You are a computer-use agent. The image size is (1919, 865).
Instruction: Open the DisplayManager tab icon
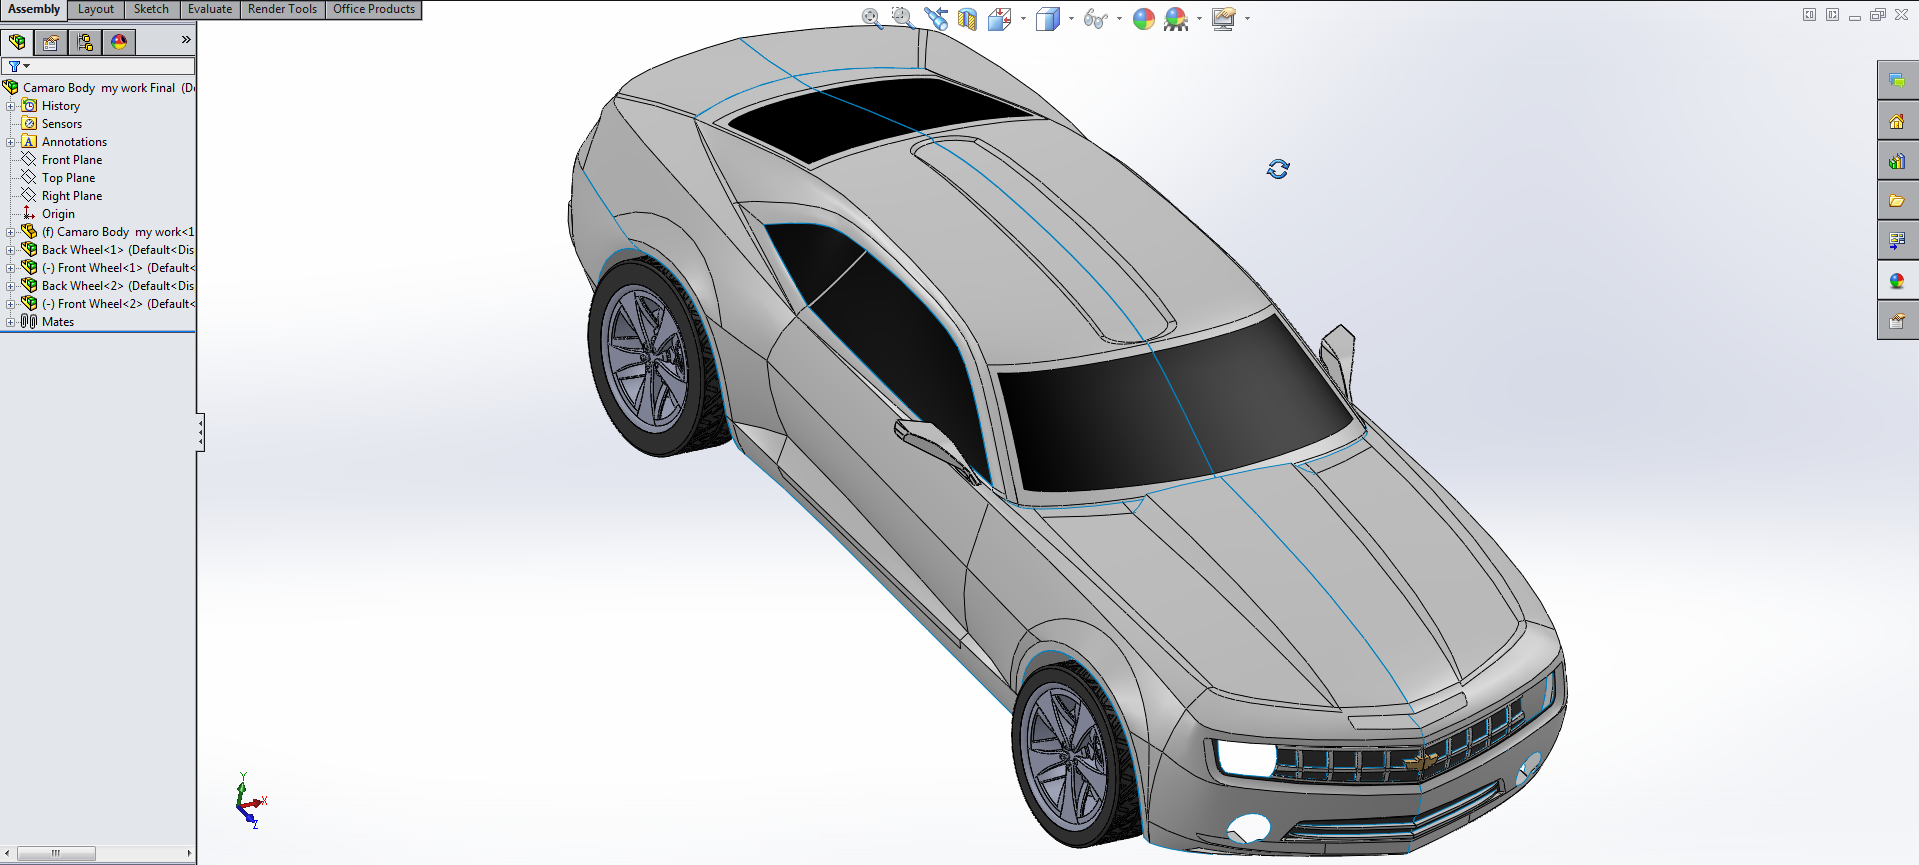point(119,42)
